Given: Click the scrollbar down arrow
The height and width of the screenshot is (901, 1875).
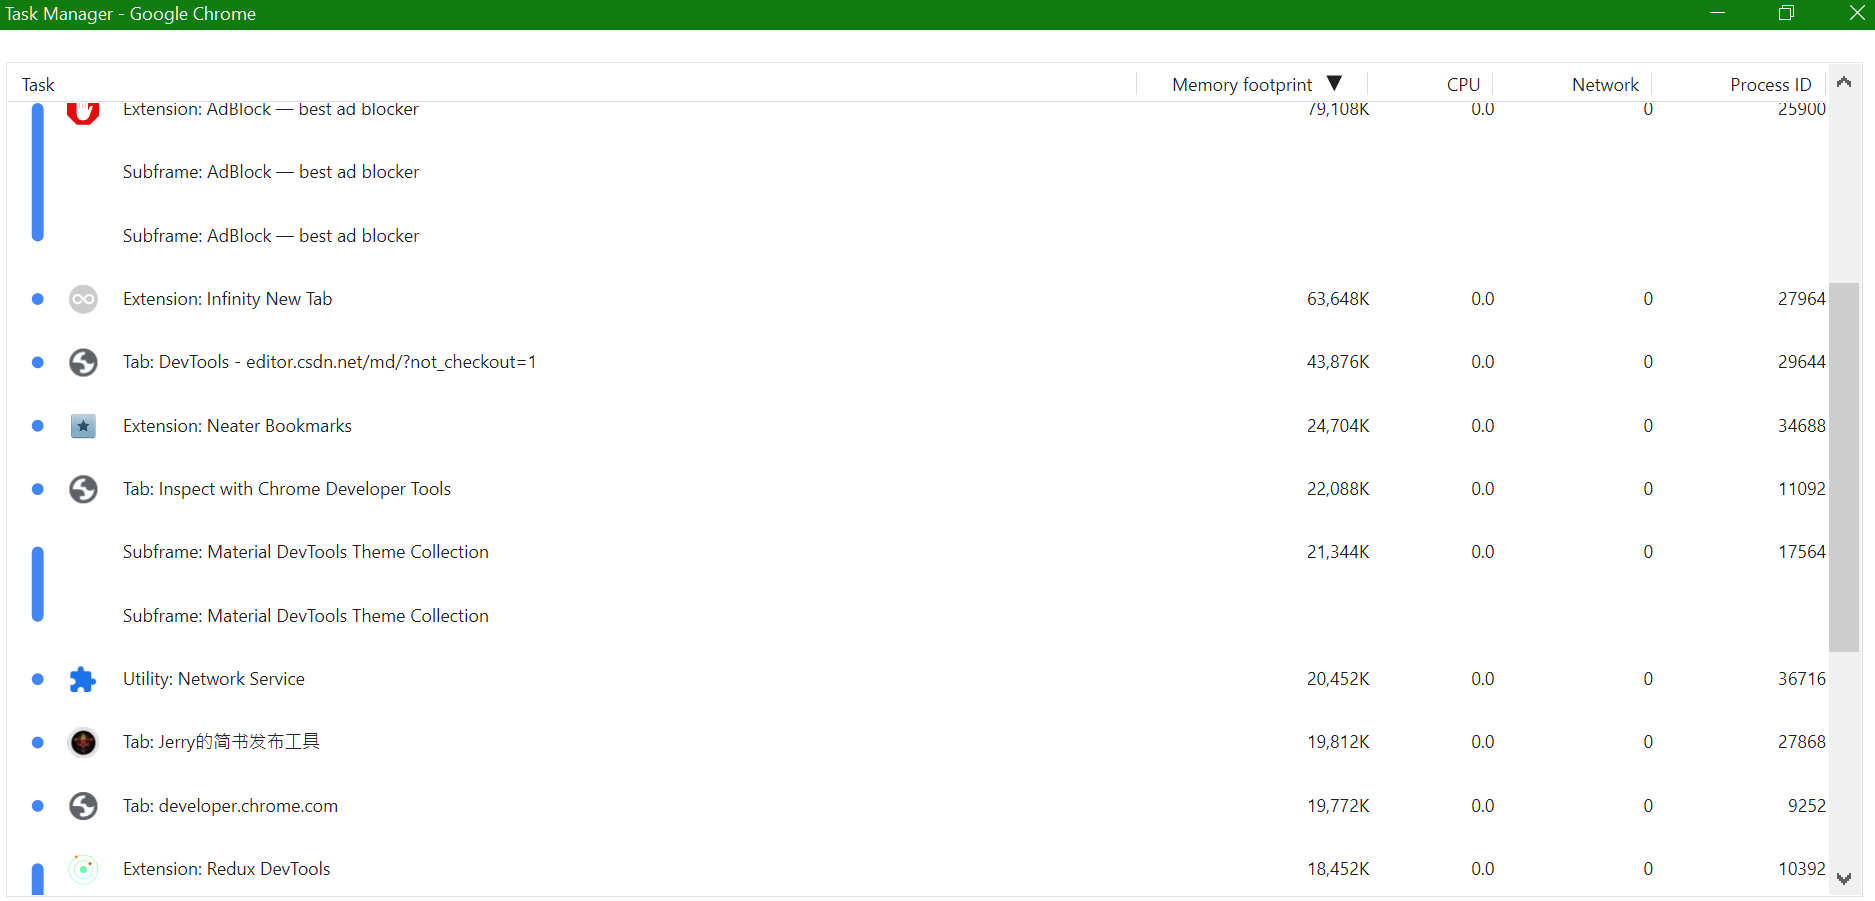Looking at the screenshot, I should pyautogui.click(x=1844, y=879).
